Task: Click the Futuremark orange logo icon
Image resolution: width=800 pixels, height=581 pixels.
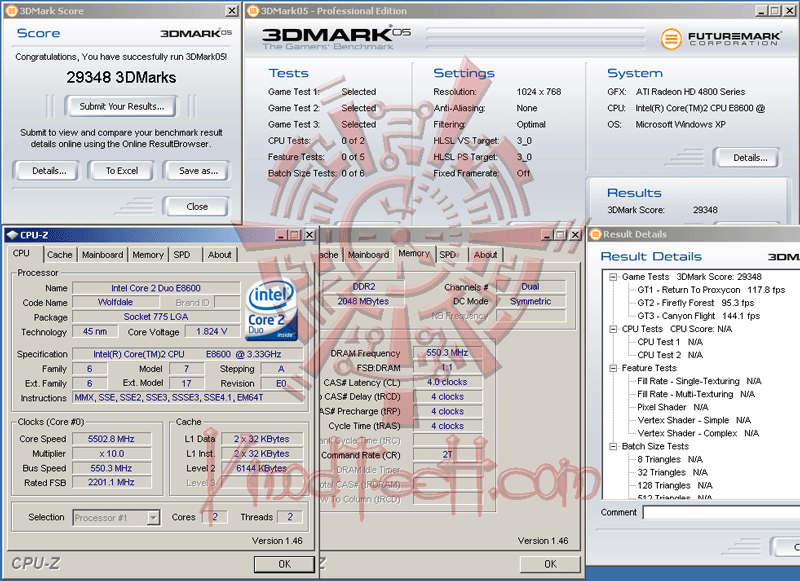Action: point(671,39)
